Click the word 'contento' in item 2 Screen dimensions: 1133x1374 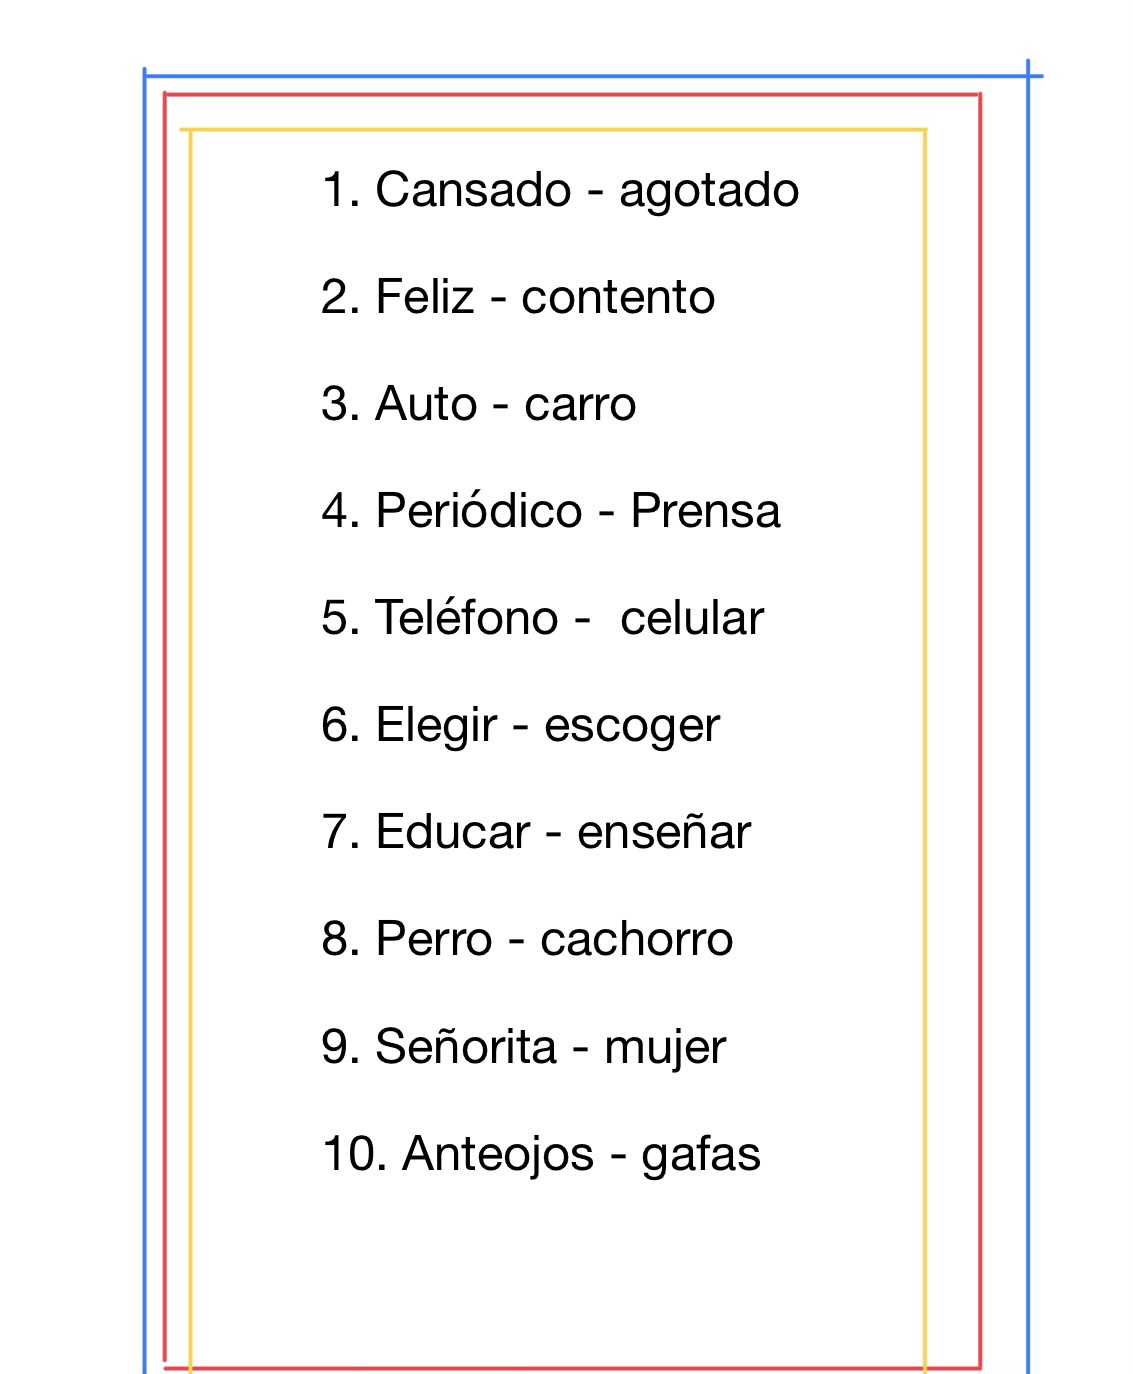[x=618, y=298]
